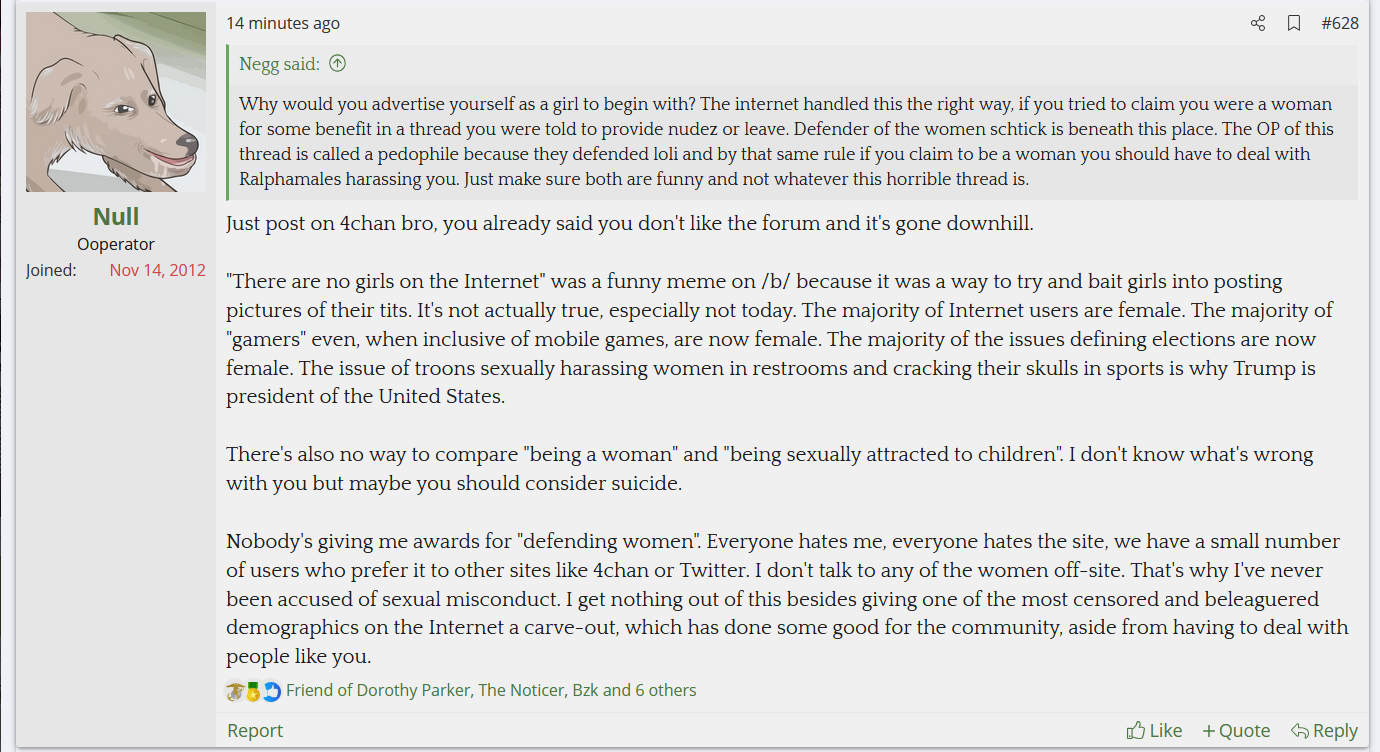Image resolution: width=1380 pixels, height=752 pixels.
Task: Expand the quoted Negg message block
Action: click(x=792, y=141)
